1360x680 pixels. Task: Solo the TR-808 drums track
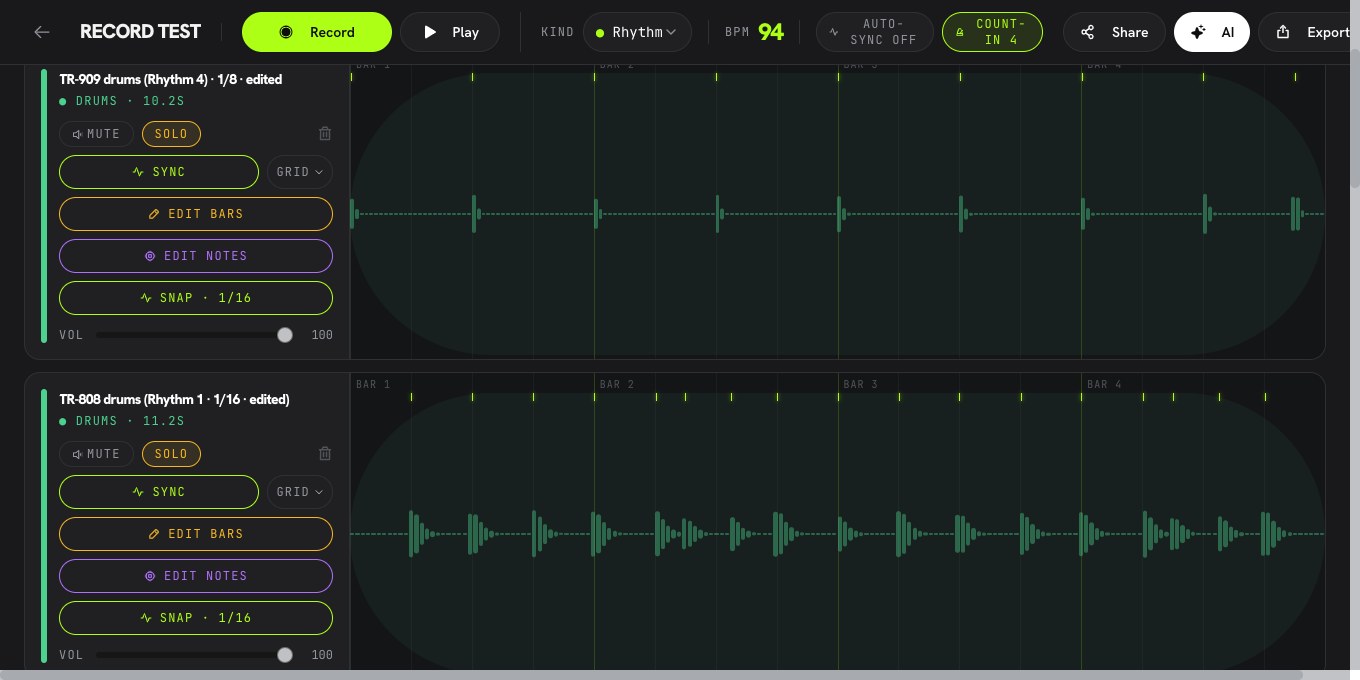pyautogui.click(x=171, y=454)
